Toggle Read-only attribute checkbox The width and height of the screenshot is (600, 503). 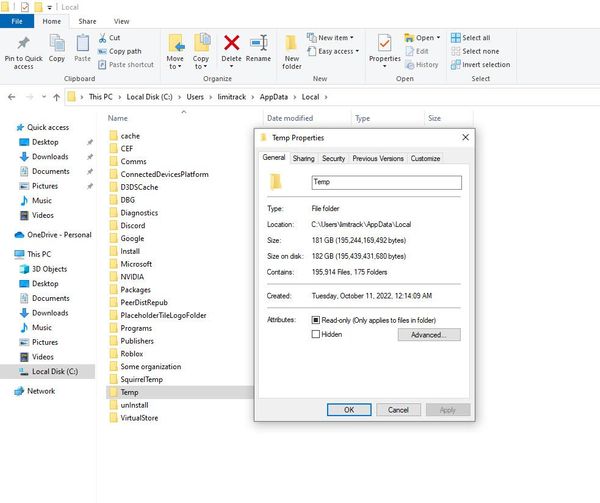click(316, 320)
